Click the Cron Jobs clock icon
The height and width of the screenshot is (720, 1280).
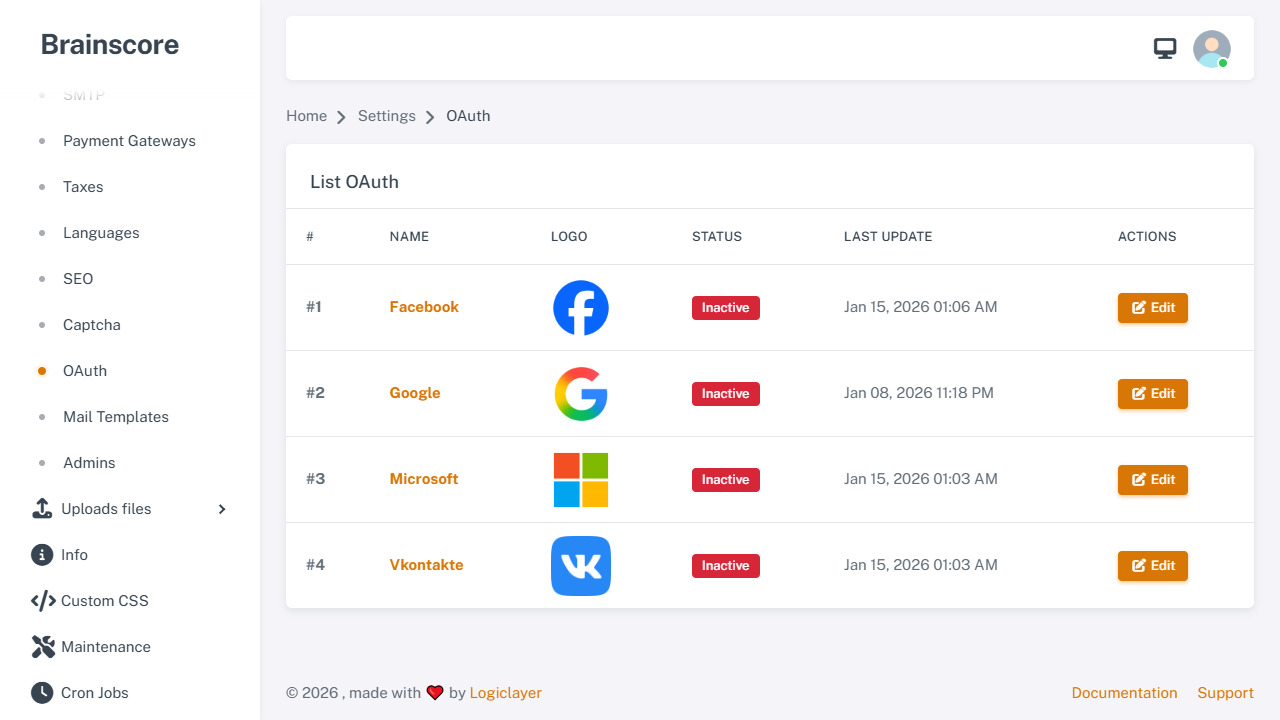[x=42, y=693]
